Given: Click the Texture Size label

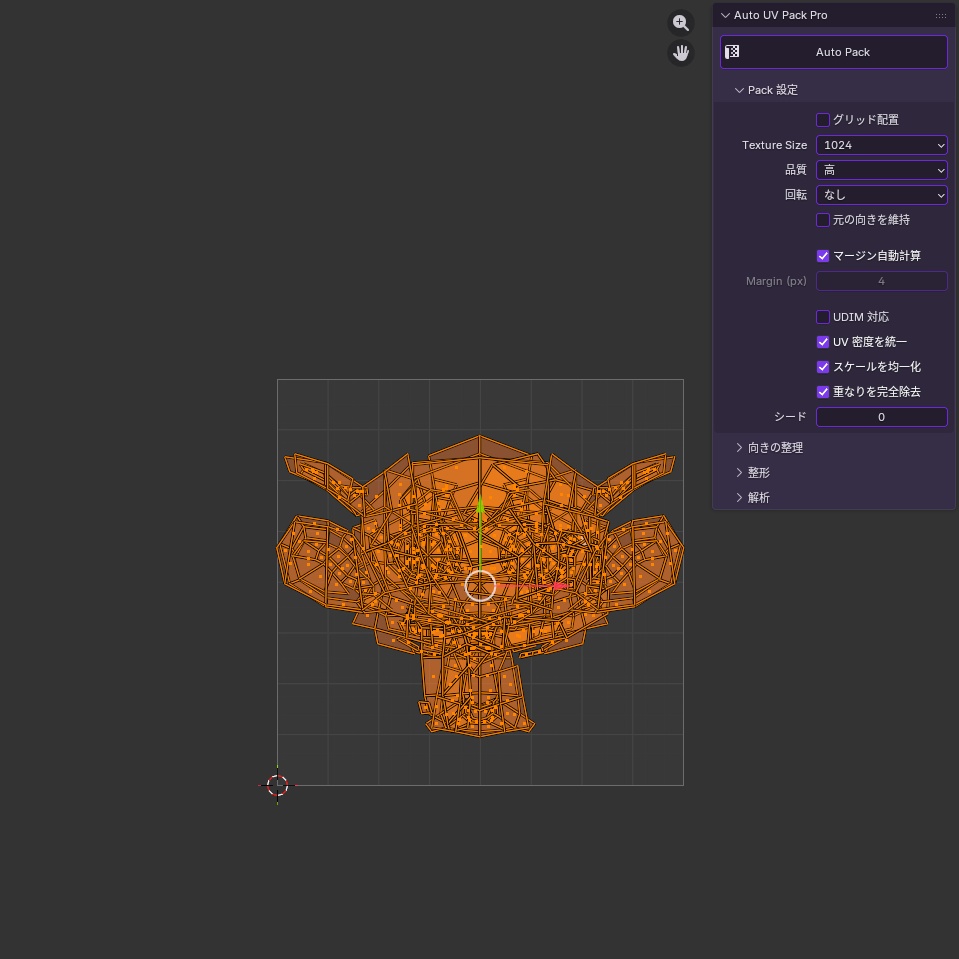Looking at the screenshot, I should coord(774,145).
